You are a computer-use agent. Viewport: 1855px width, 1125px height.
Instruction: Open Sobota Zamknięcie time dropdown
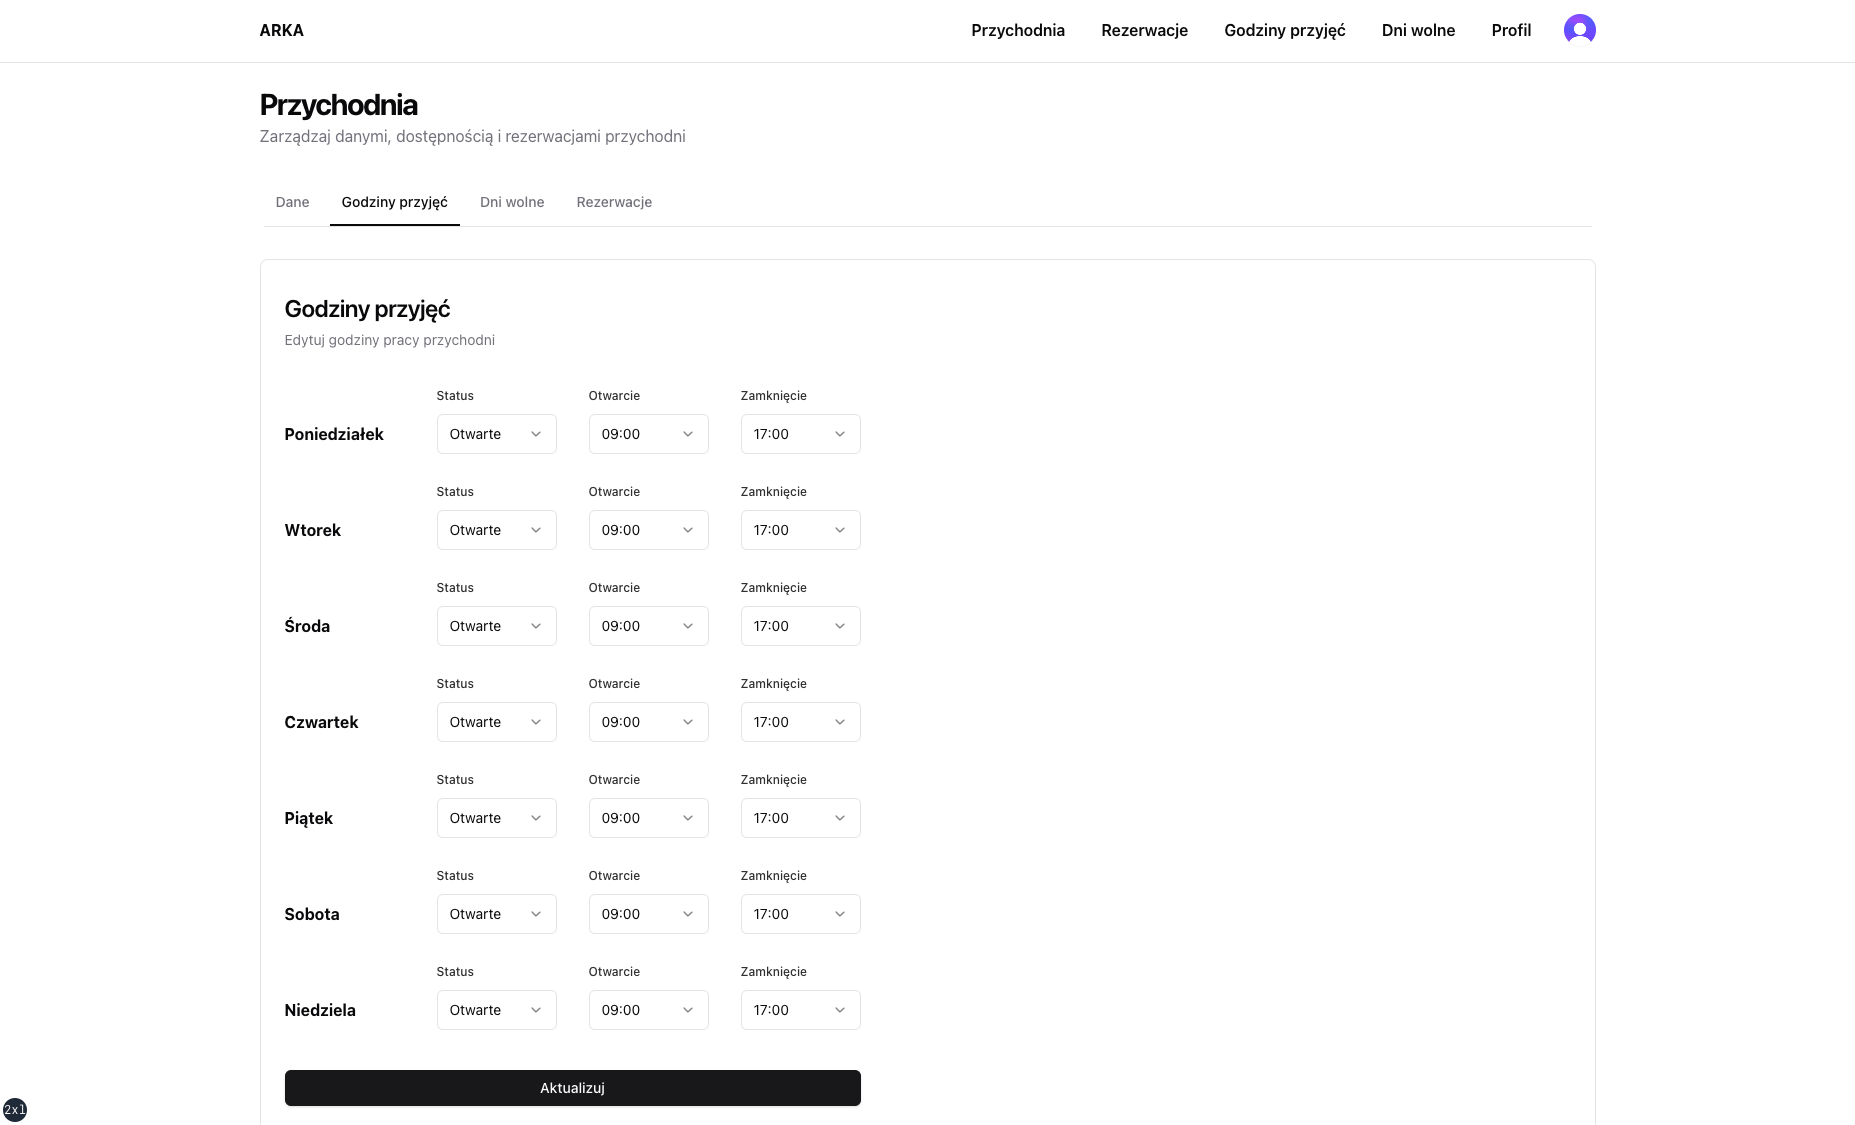click(800, 914)
